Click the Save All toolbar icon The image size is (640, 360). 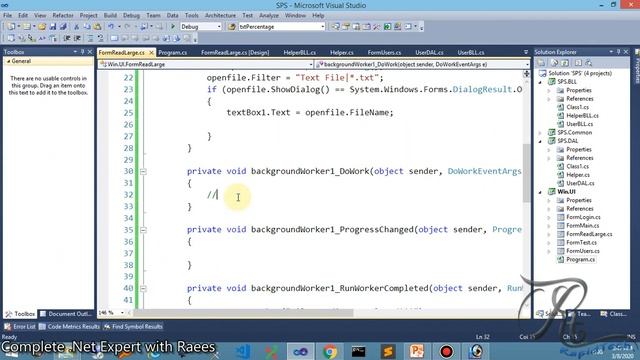pos(63,27)
